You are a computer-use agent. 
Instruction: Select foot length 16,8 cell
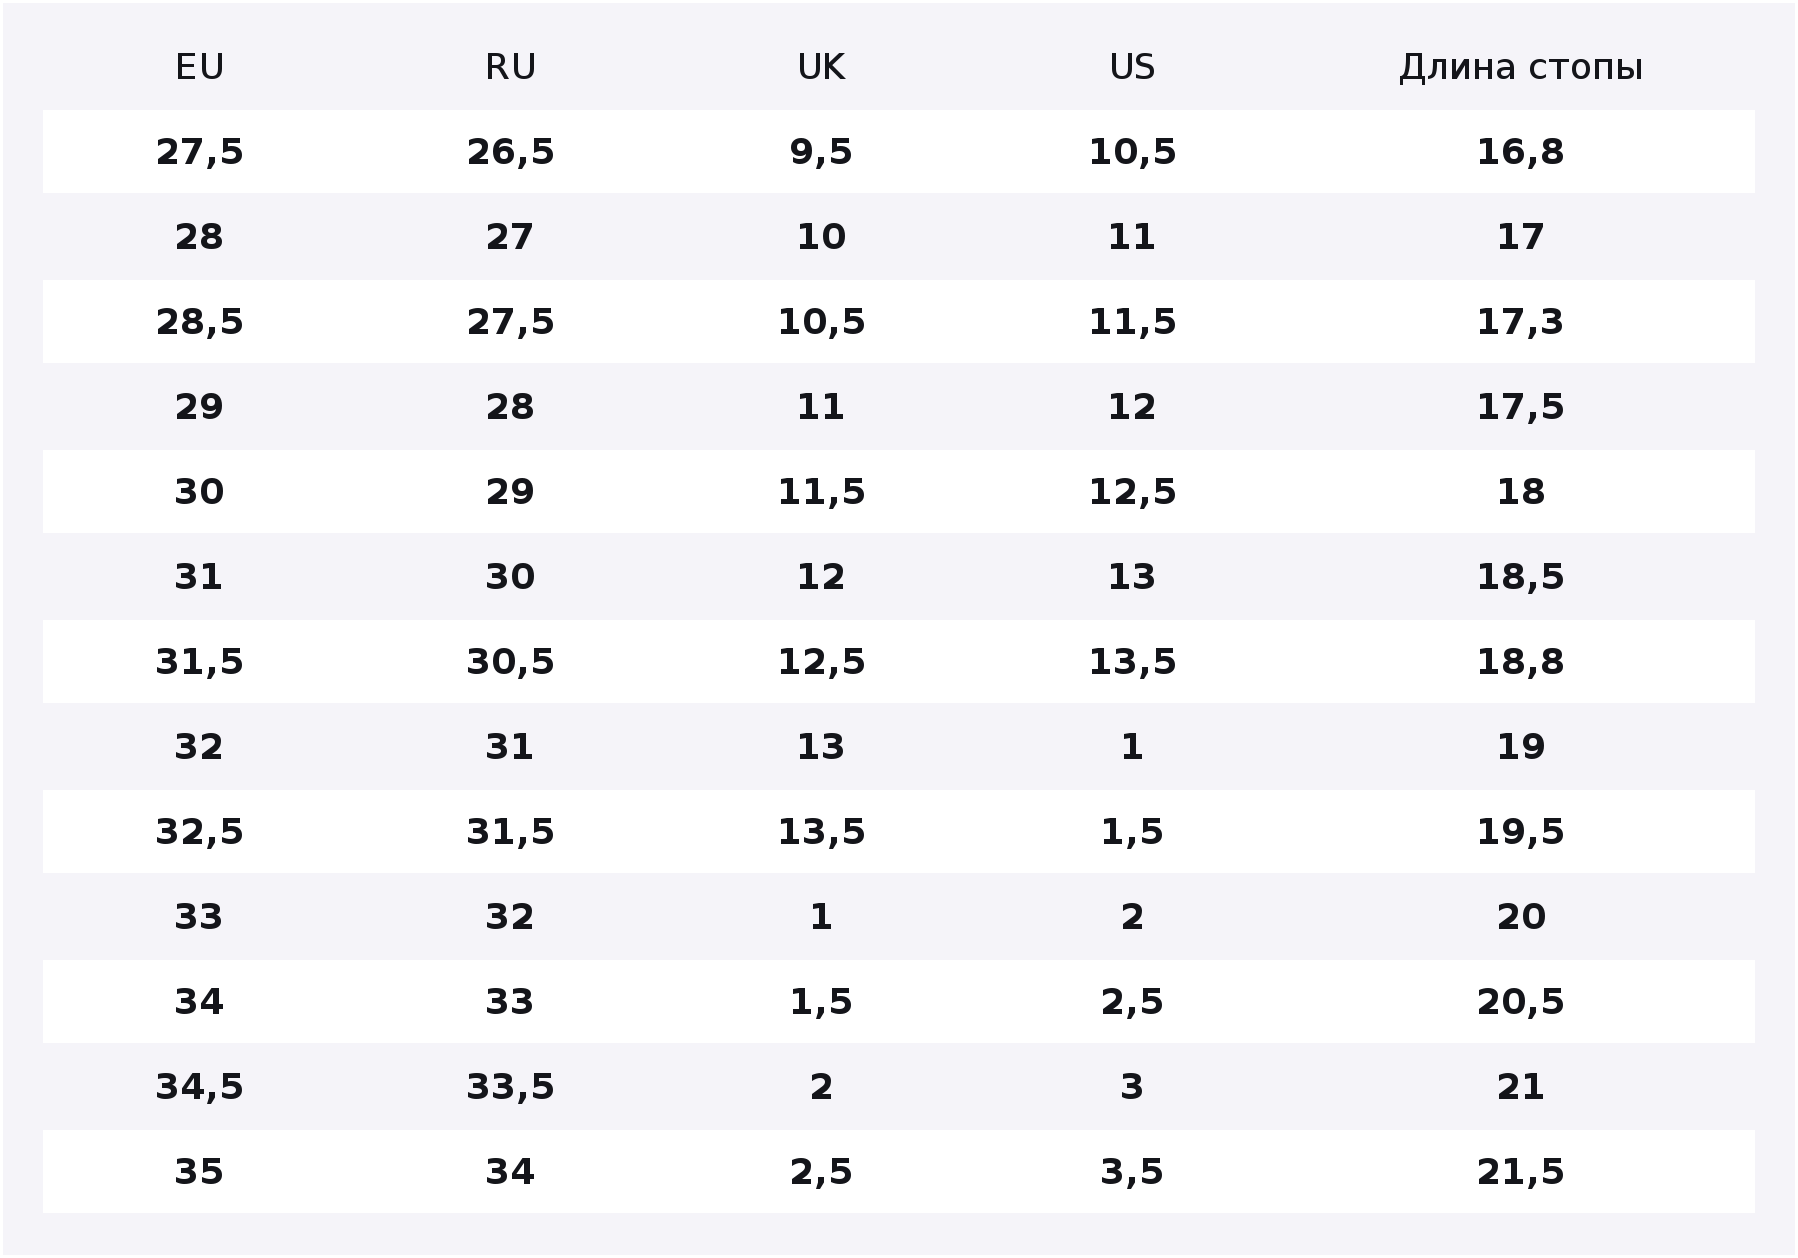(1520, 152)
